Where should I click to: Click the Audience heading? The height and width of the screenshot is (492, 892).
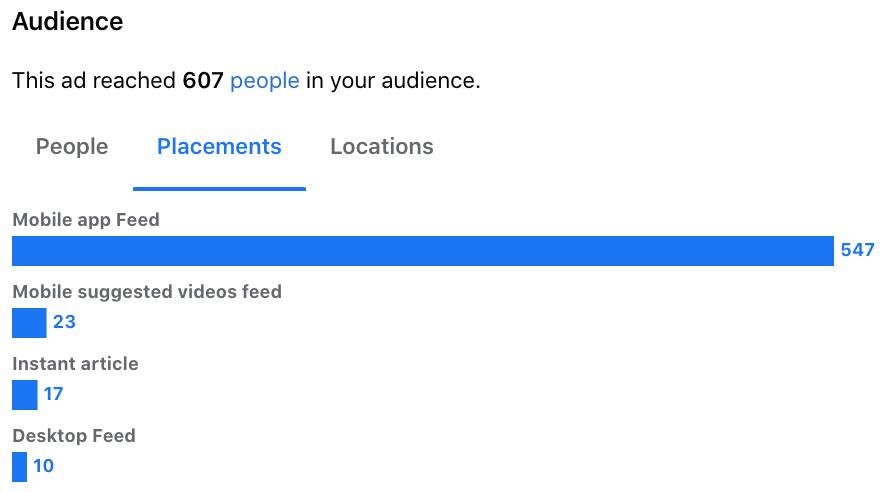coord(68,22)
